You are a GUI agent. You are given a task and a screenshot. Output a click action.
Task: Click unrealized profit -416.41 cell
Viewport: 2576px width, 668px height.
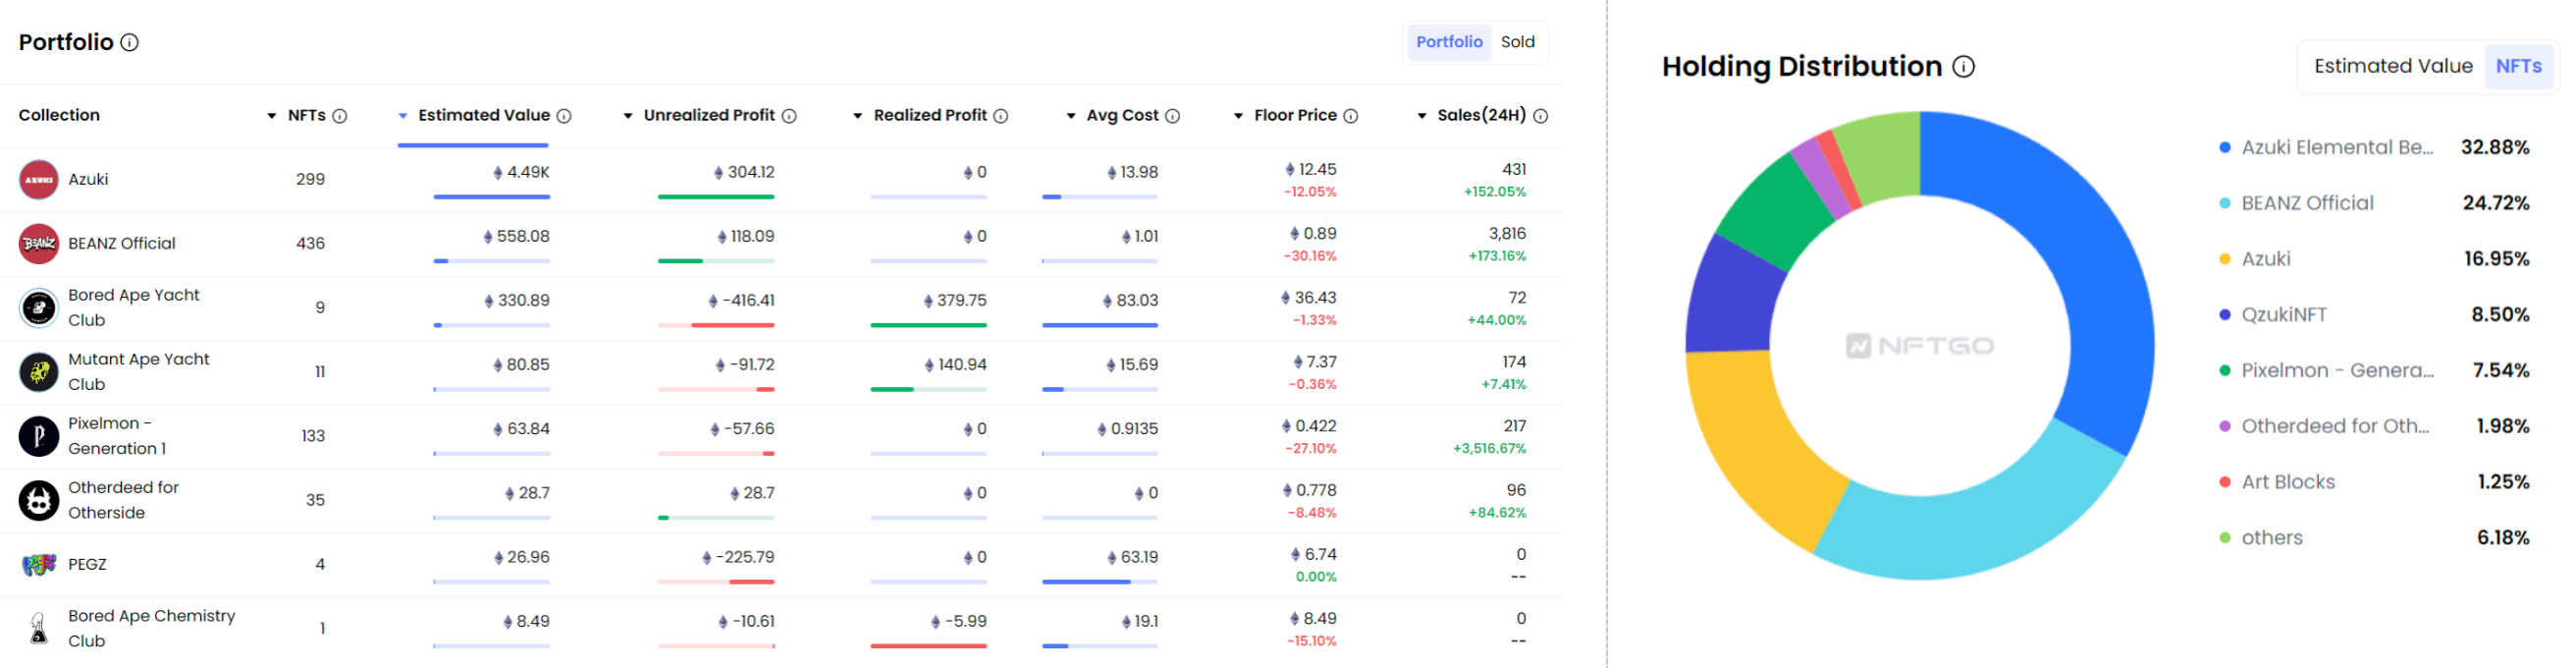pos(741,301)
